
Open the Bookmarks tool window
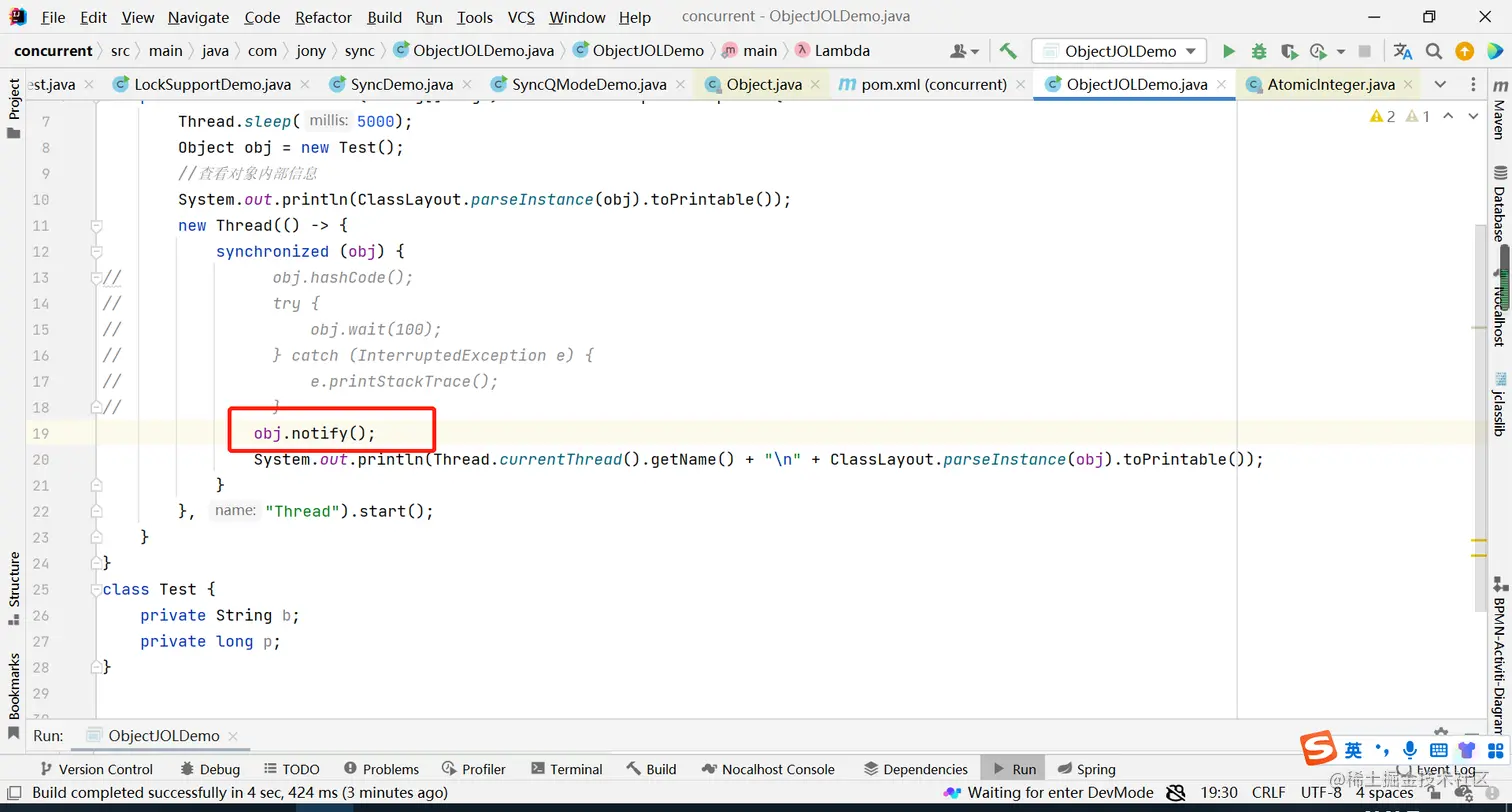[14, 695]
